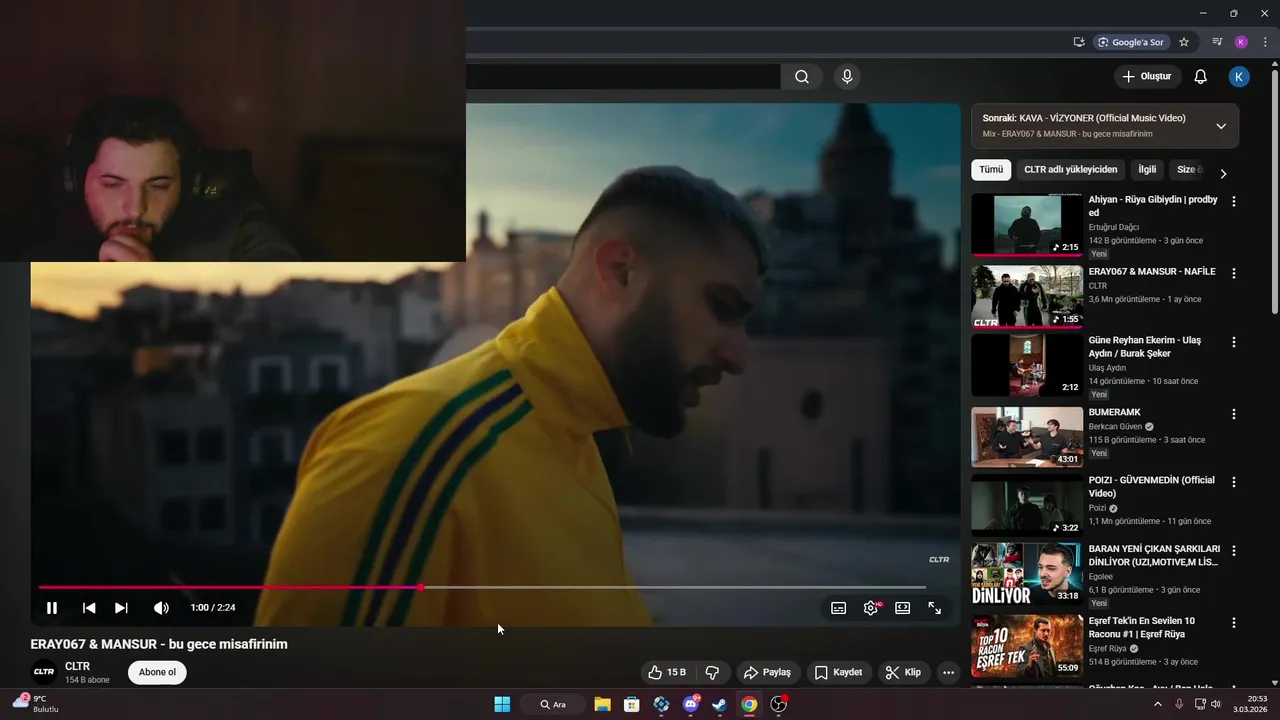Mute the video volume
Viewport: 1280px width, 720px height.
tap(161, 608)
